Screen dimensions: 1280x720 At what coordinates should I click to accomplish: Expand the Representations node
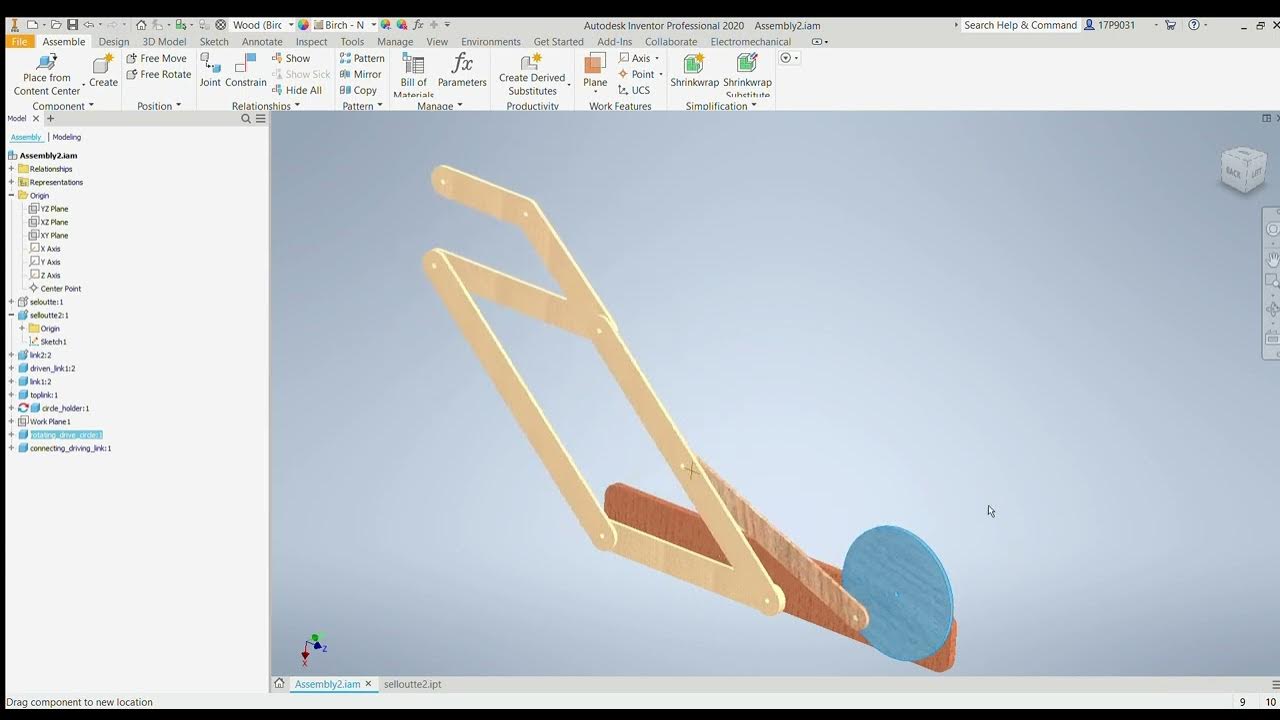[11, 182]
